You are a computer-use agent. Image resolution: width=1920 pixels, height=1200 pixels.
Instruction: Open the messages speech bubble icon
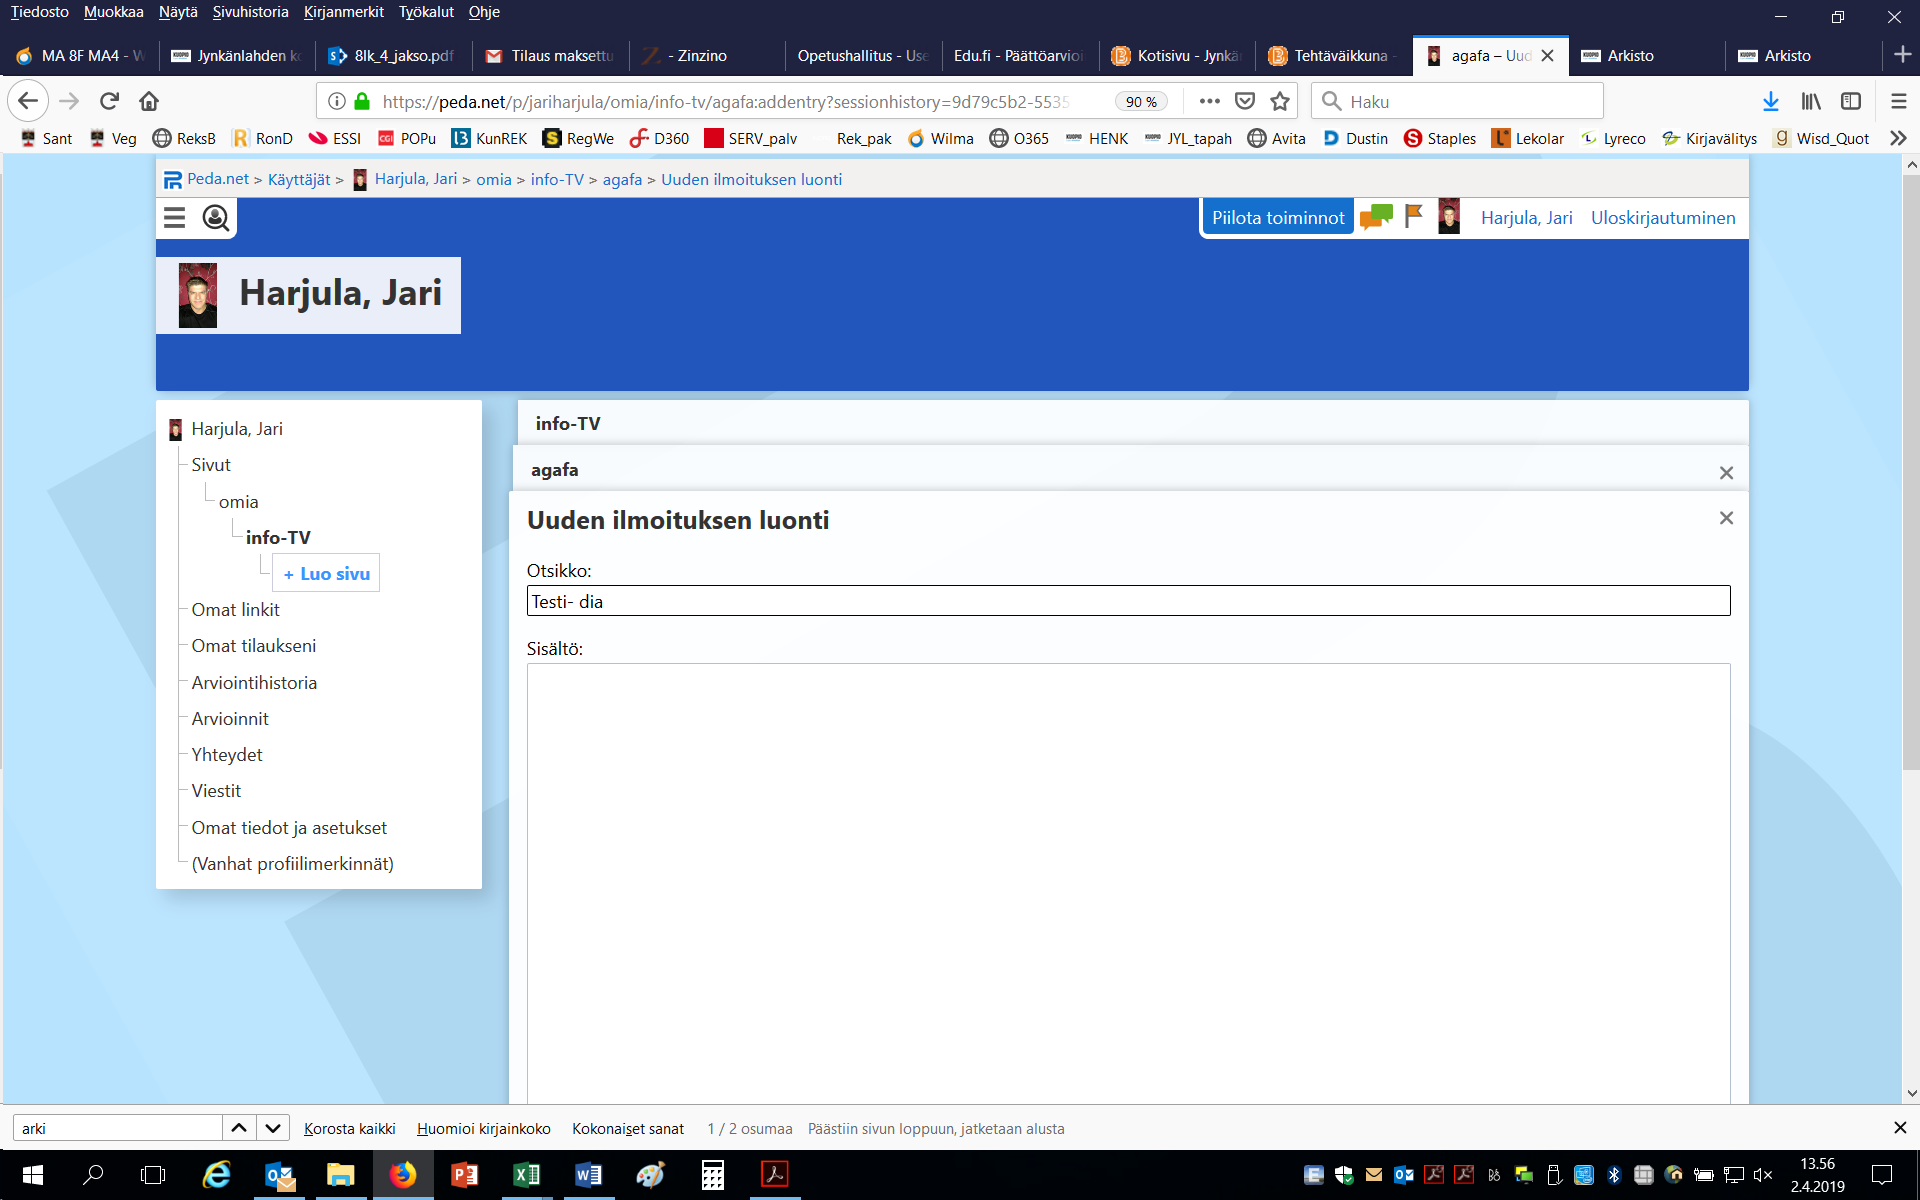pos(1376,217)
